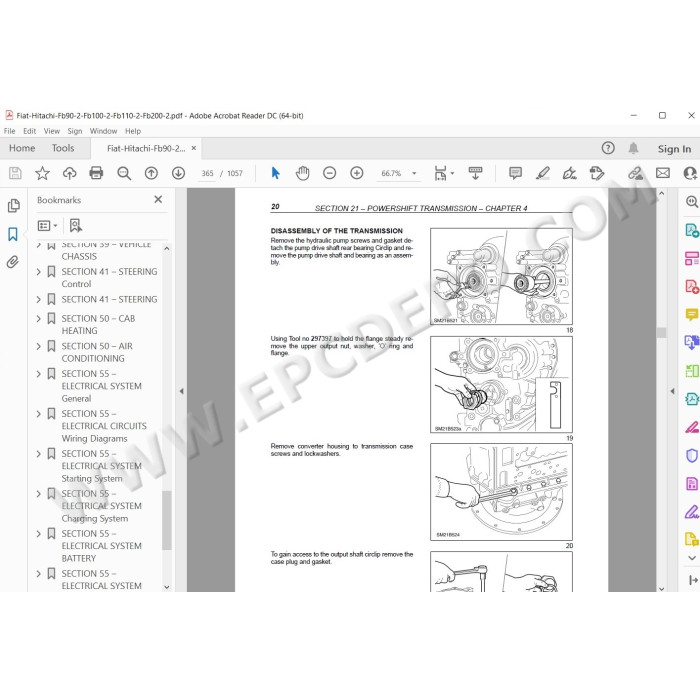Expand SECTION 50 – AIR CONDITIONING bookmark
This screenshot has height=700, width=700.
38,346
